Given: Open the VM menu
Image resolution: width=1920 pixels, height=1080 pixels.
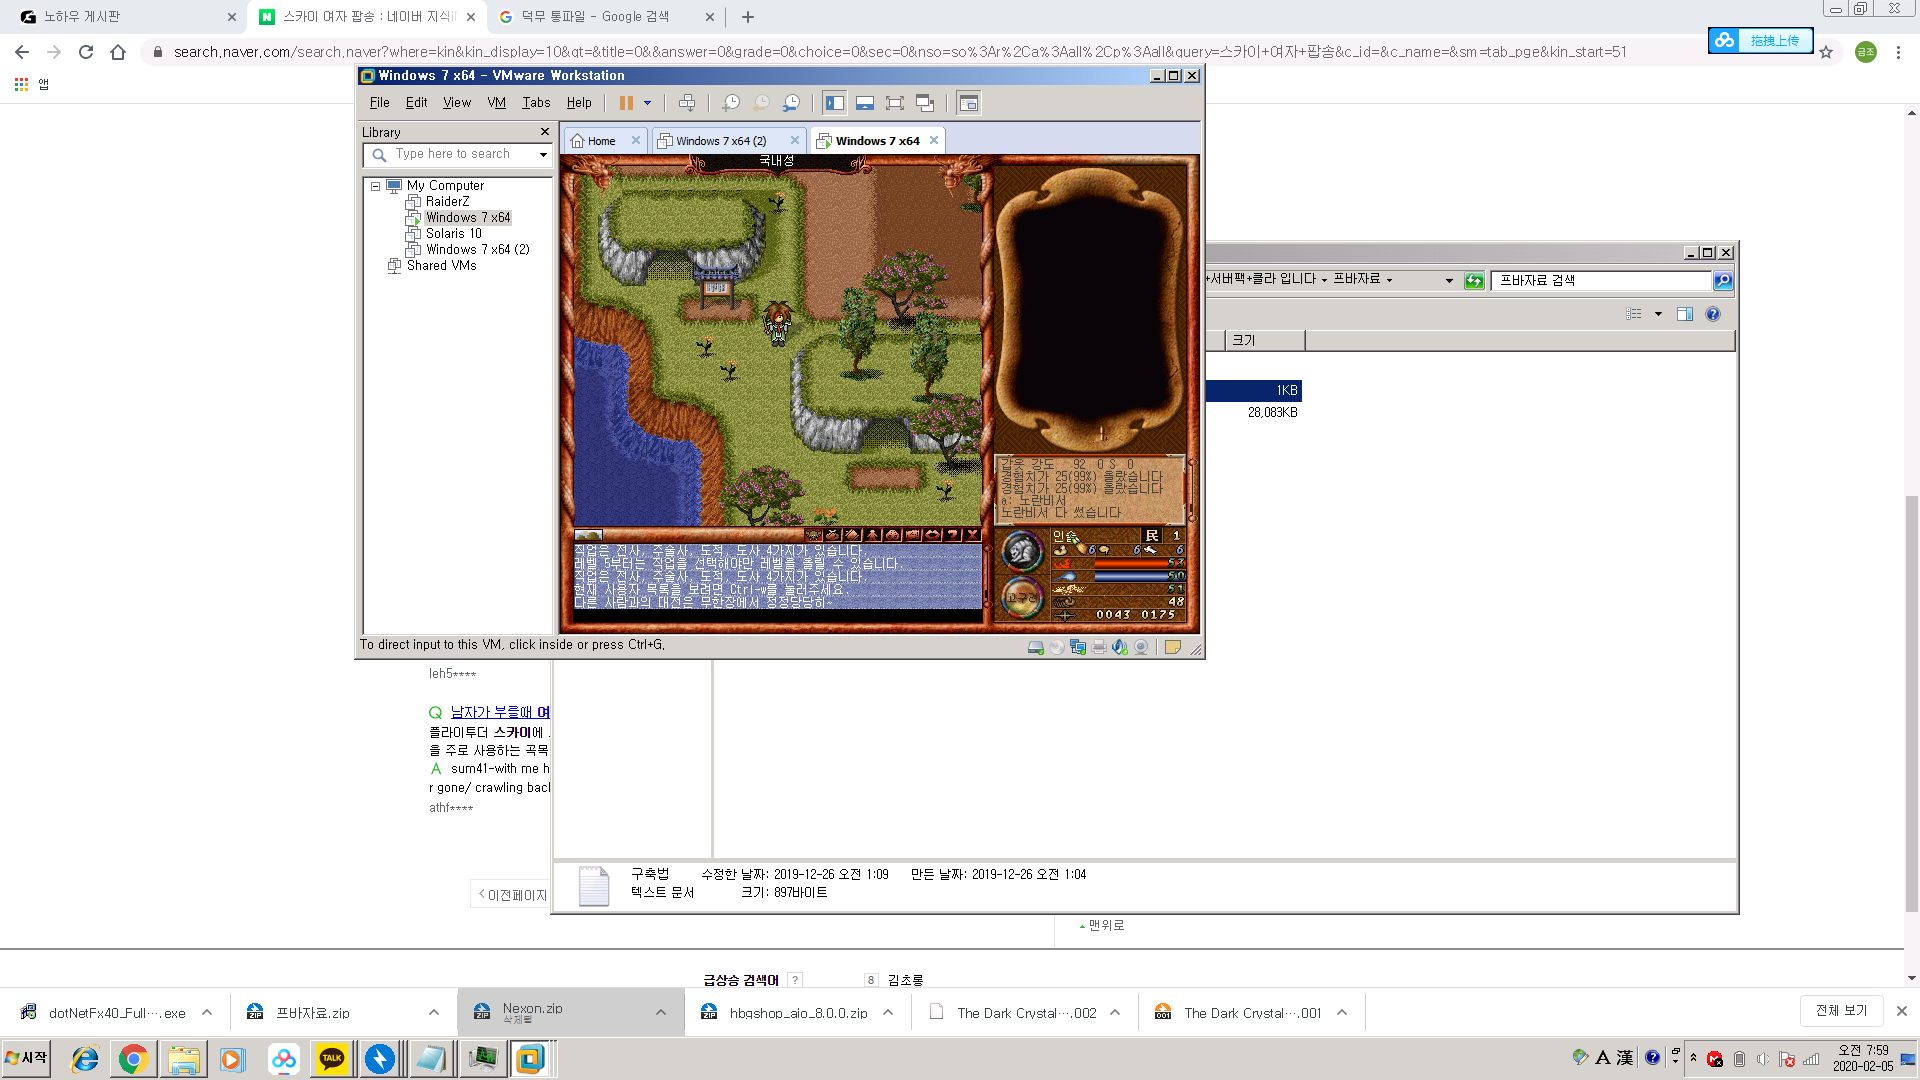Looking at the screenshot, I should 496,103.
